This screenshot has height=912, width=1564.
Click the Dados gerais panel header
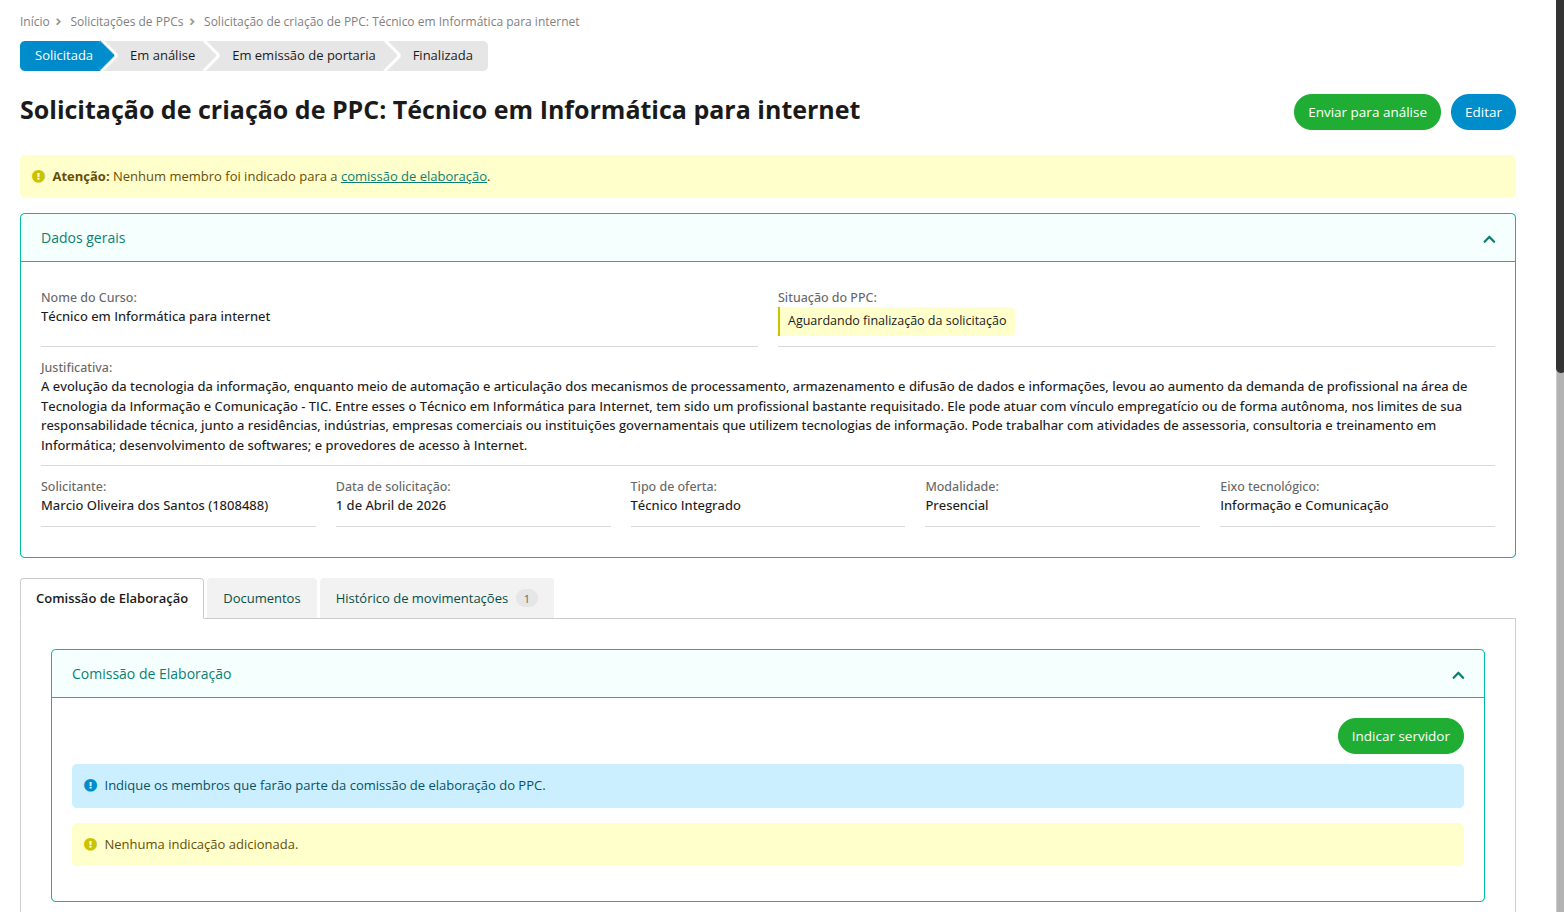pyautogui.click(x=83, y=238)
